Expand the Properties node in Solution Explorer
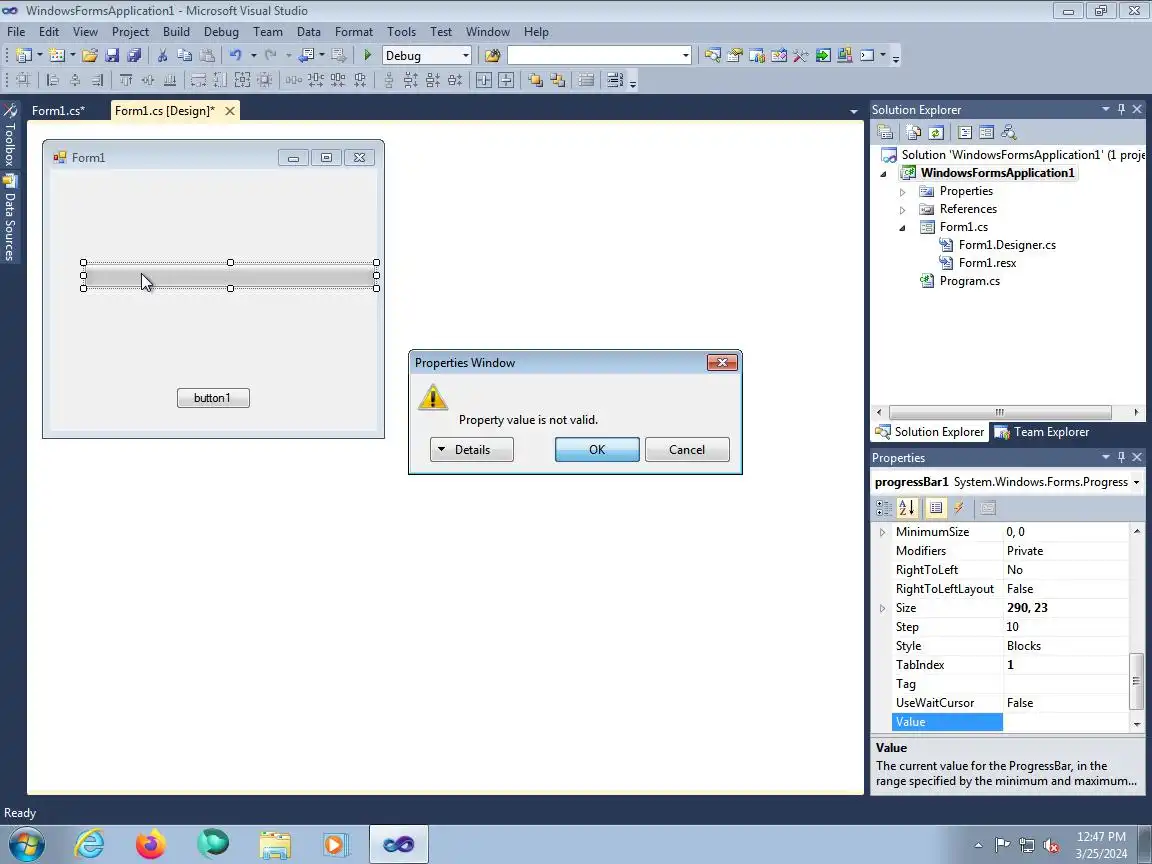Screen dimensions: 1152x864 903,192
